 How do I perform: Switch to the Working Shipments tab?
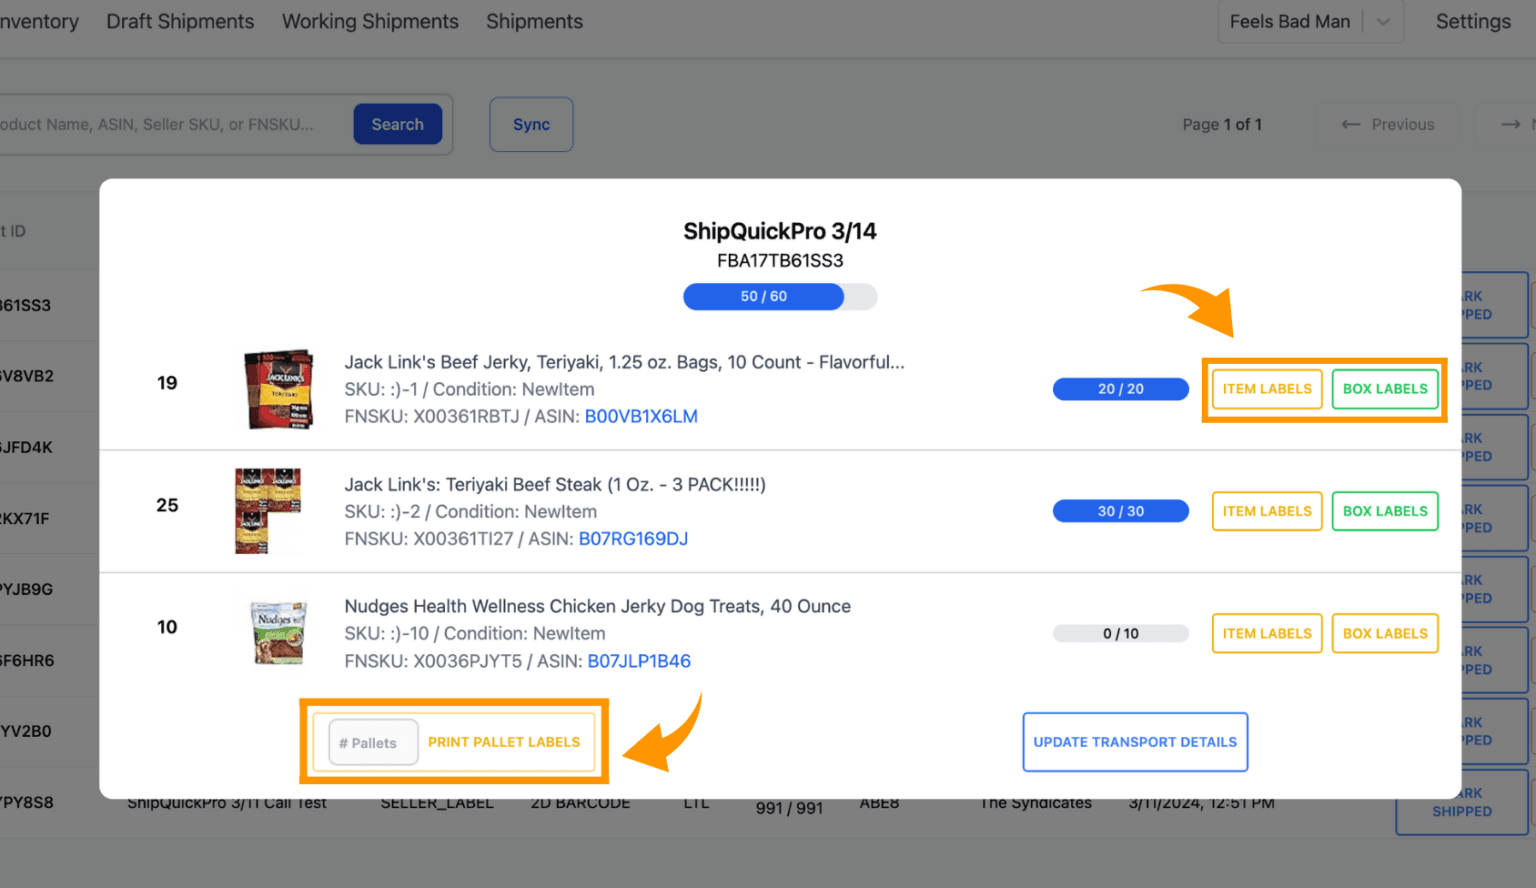(370, 21)
